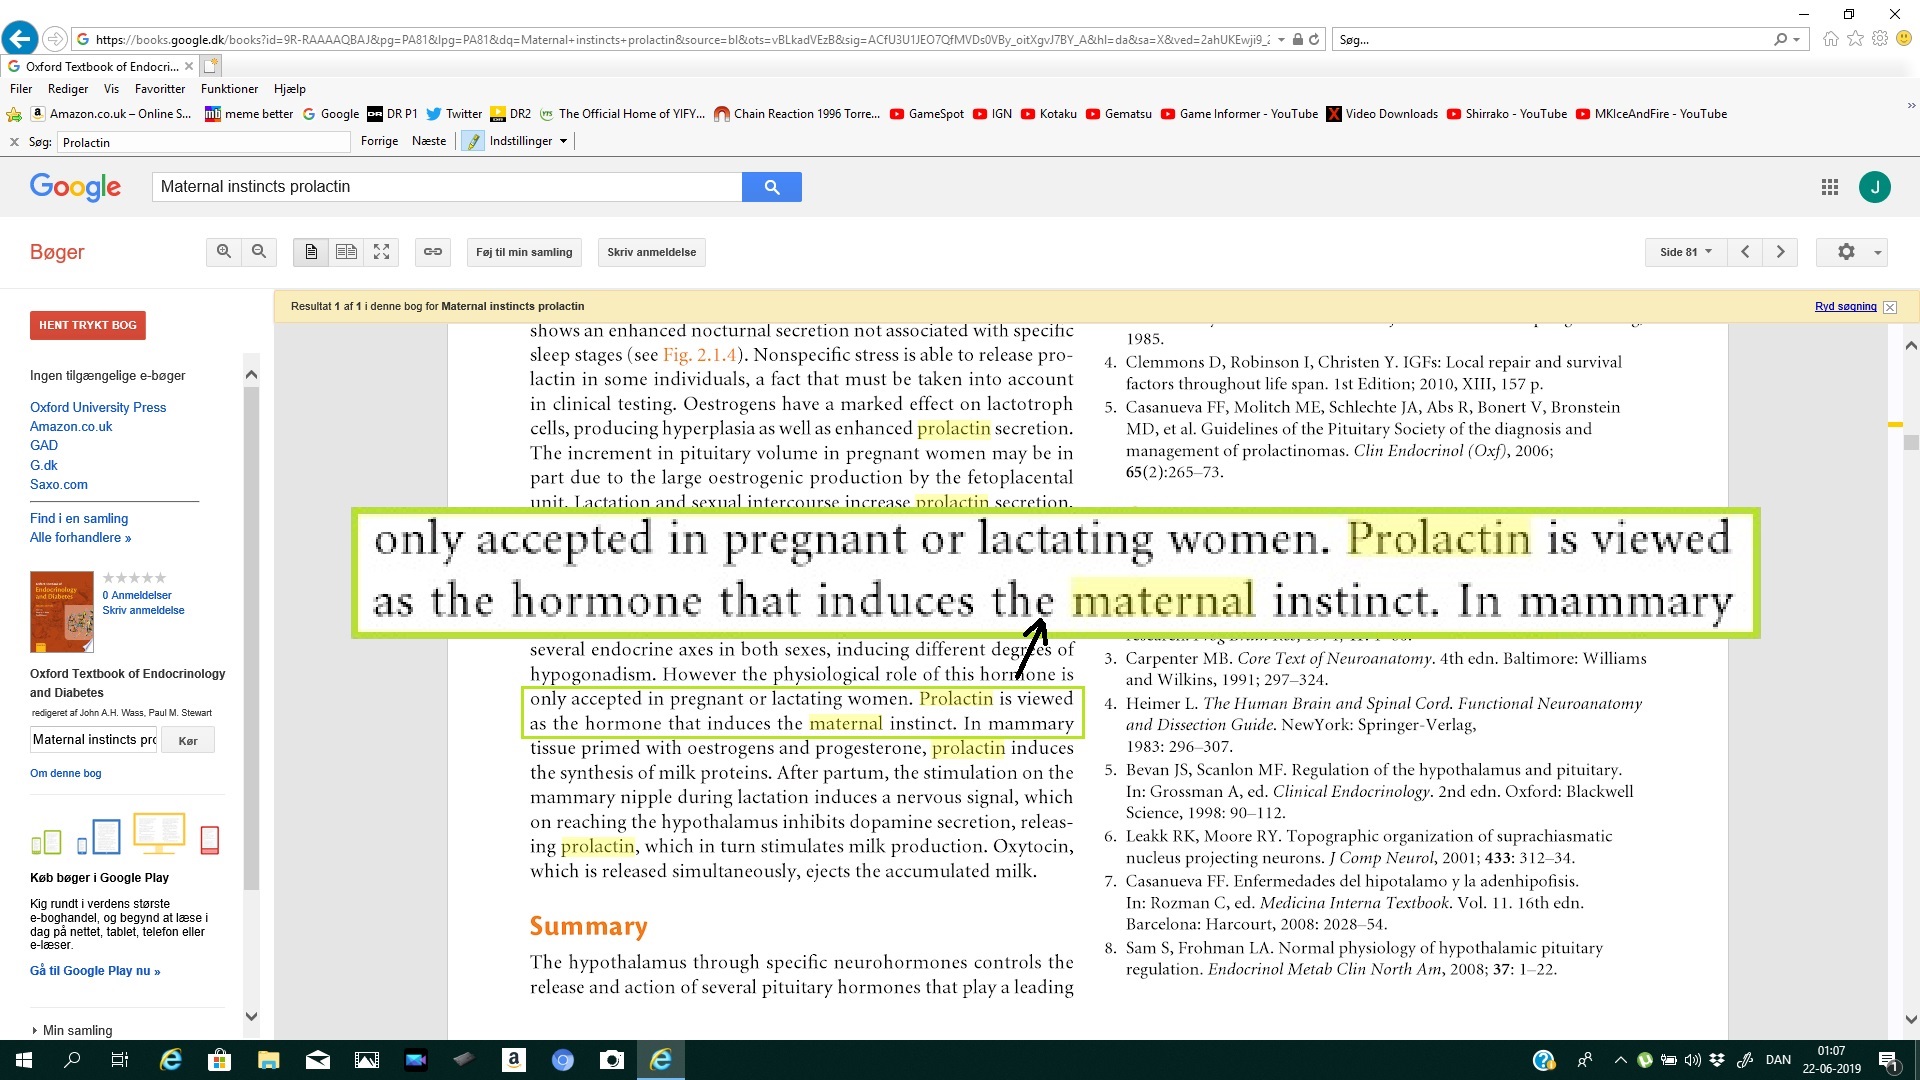Click the zoom out magnifier icon
The height and width of the screenshot is (1080, 1920).
tap(259, 252)
